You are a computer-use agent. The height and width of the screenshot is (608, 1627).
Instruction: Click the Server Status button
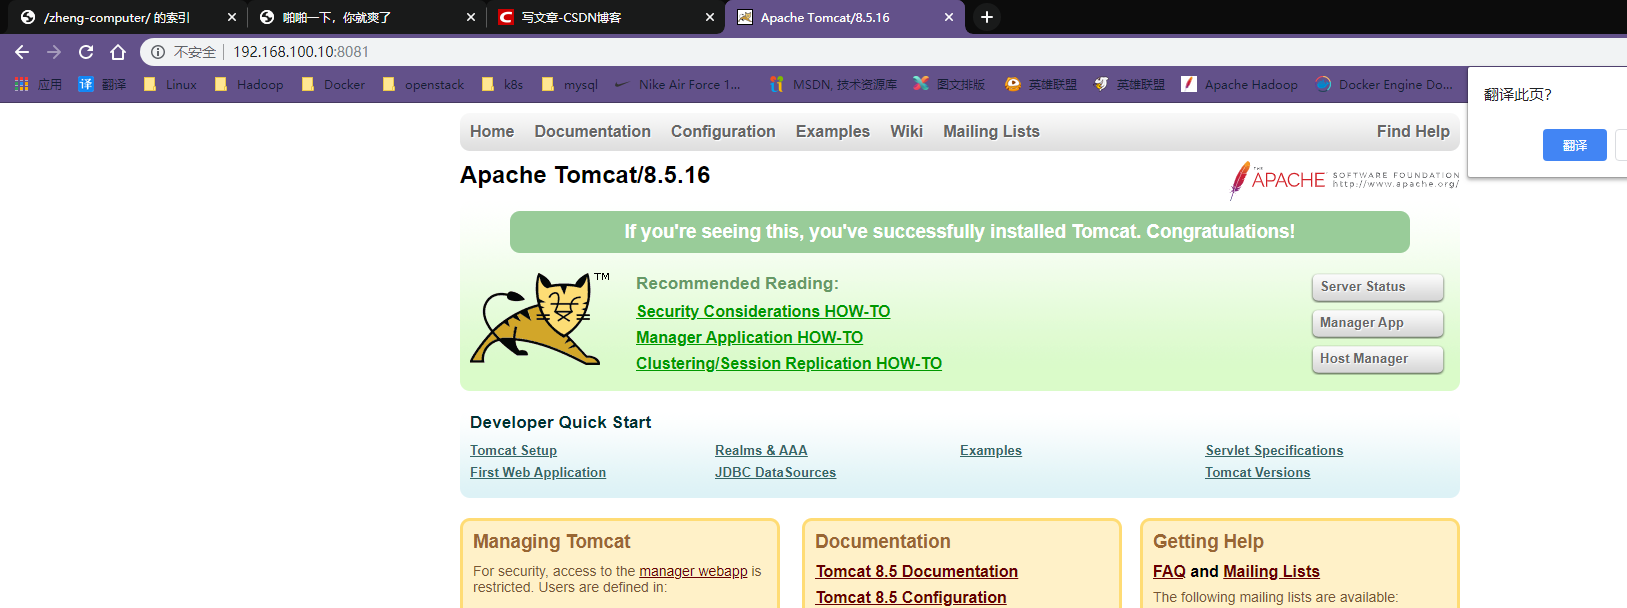click(1377, 287)
